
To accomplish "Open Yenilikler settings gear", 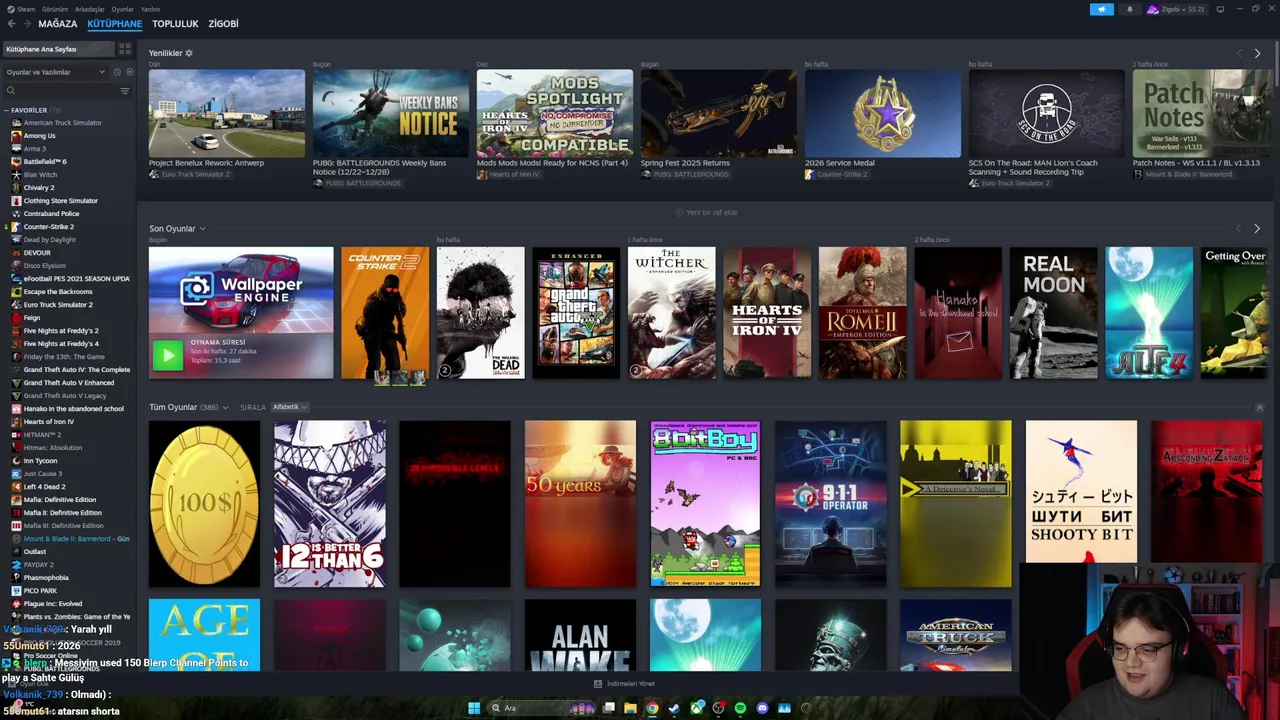I will [189, 53].
